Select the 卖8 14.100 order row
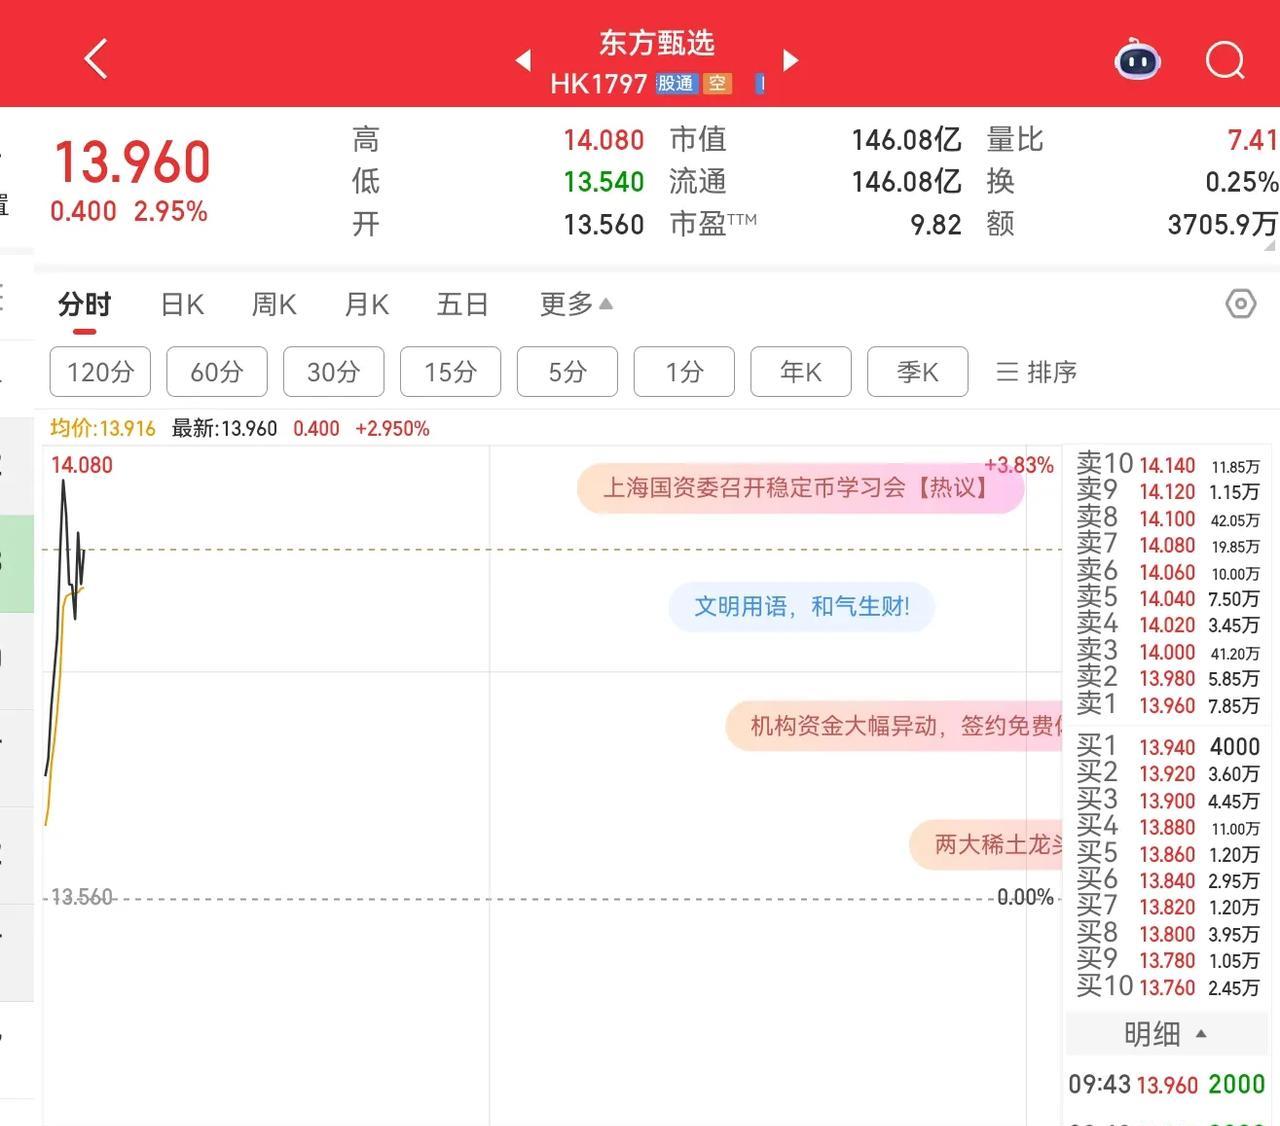The image size is (1280, 1126). tap(1168, 519)
